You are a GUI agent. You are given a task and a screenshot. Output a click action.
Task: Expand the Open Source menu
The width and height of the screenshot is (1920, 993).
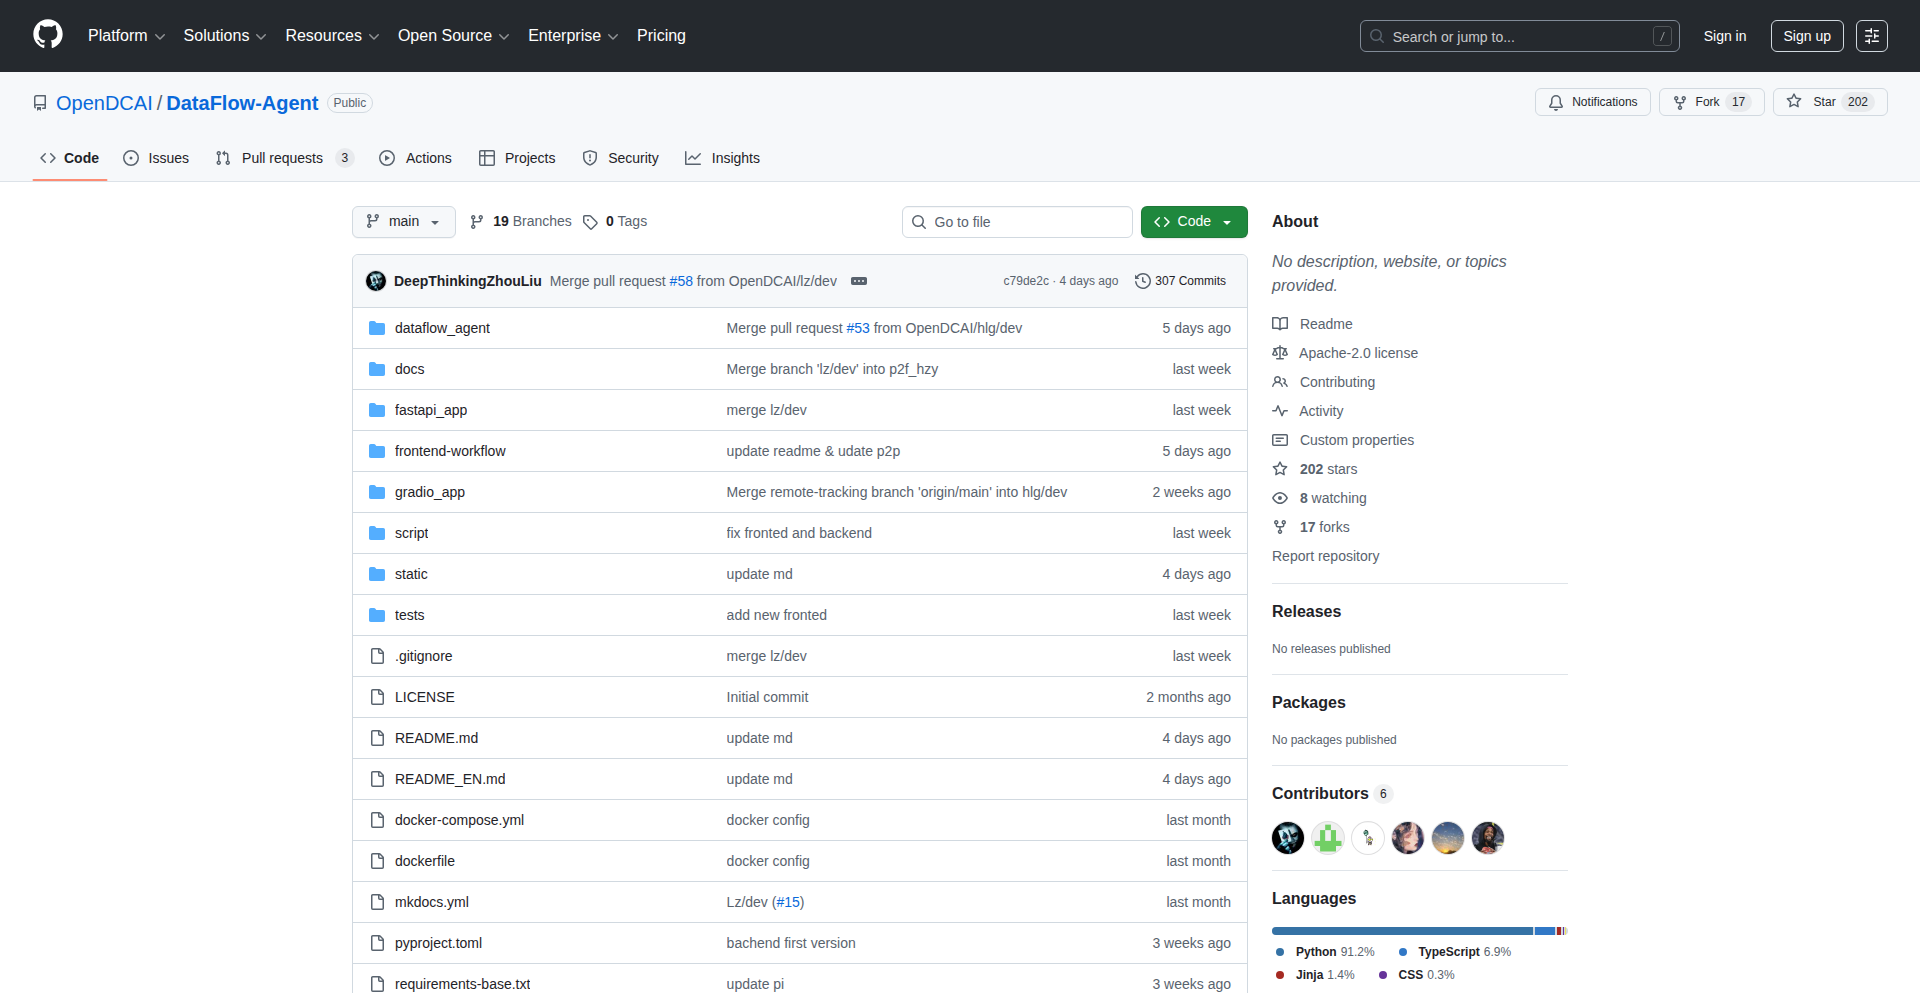click(453, 36)
